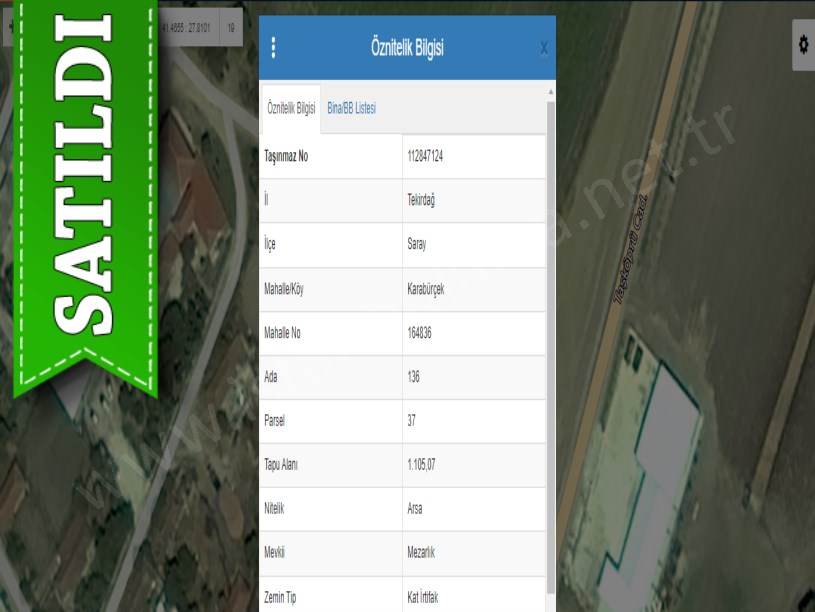
Task: Switch to the Bina/BB Listesi tab
Action: (351, 108)
